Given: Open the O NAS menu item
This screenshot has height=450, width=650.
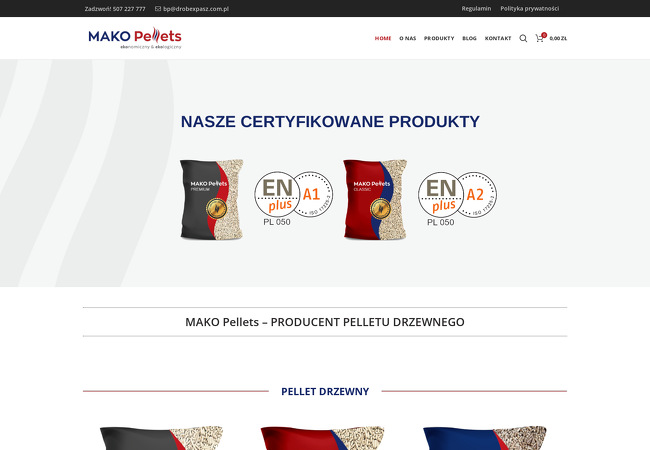Looking at the screenshot, I should click(407, 38).
